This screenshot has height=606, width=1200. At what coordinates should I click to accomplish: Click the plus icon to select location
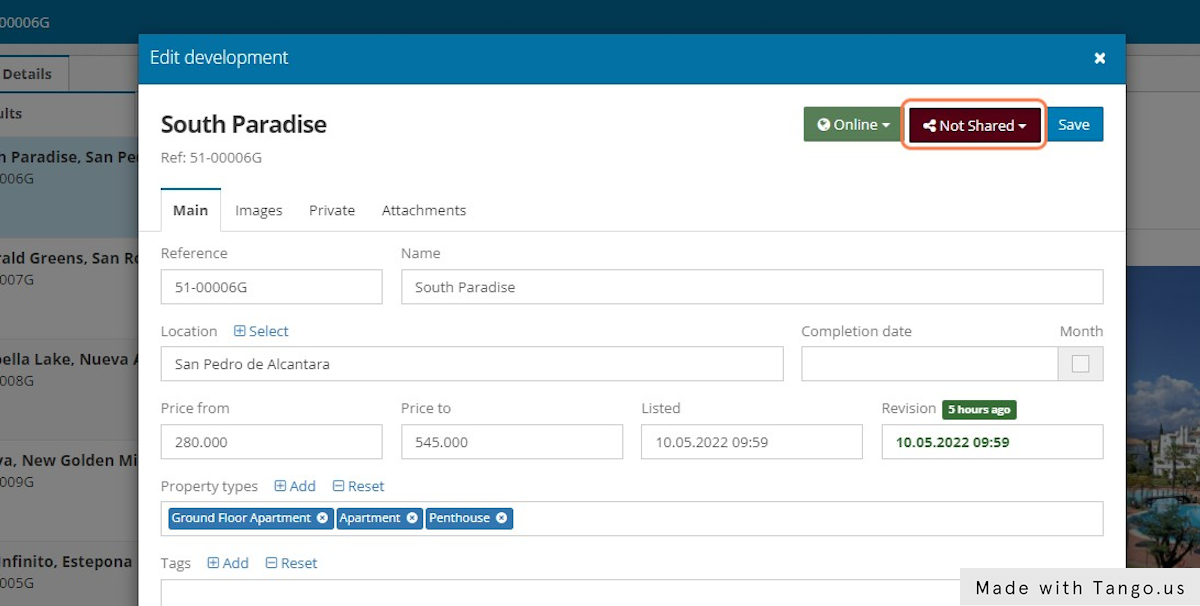tap(240, 331)
